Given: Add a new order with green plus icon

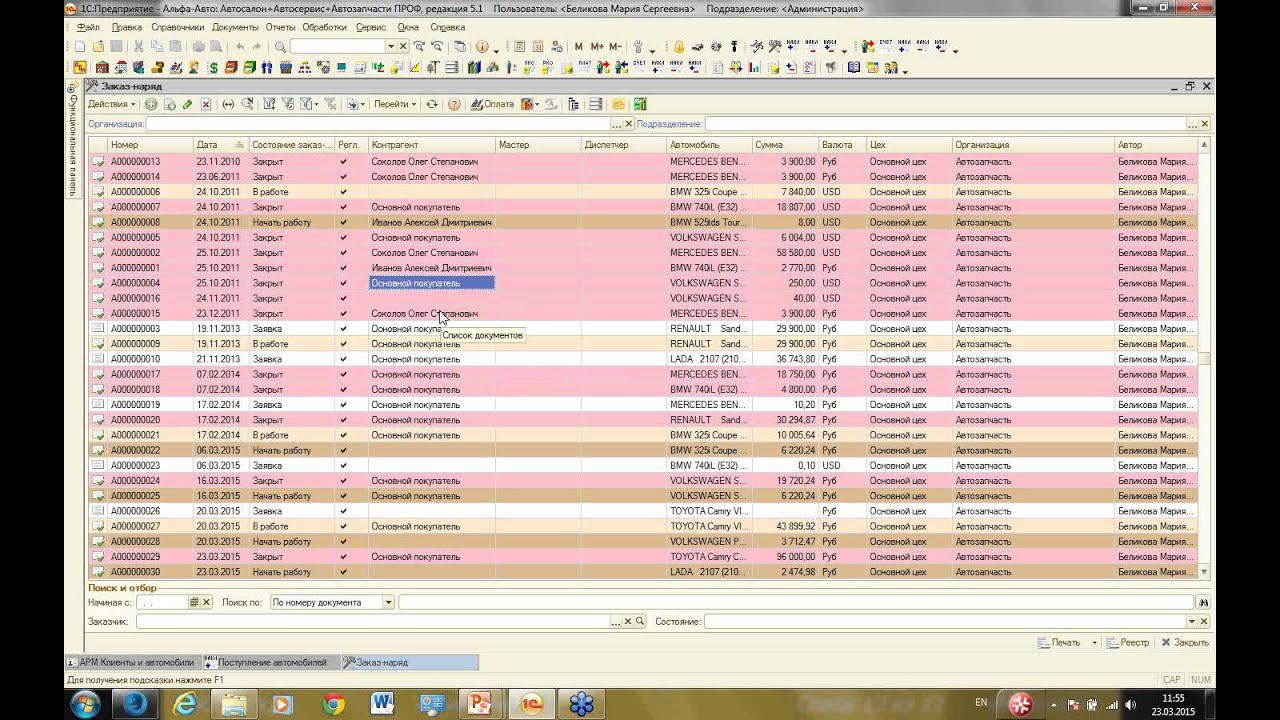Looking at the screenshot, I should click(x=151, y=104).
